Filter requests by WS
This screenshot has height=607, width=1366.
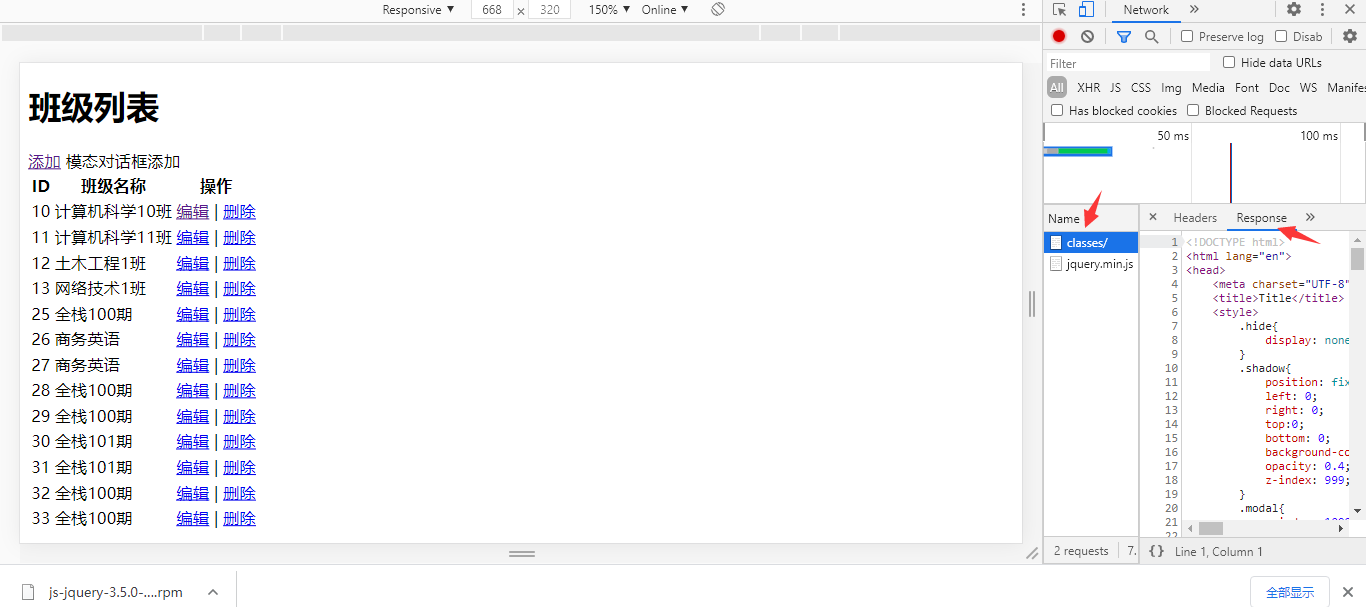coord(1308,87)
